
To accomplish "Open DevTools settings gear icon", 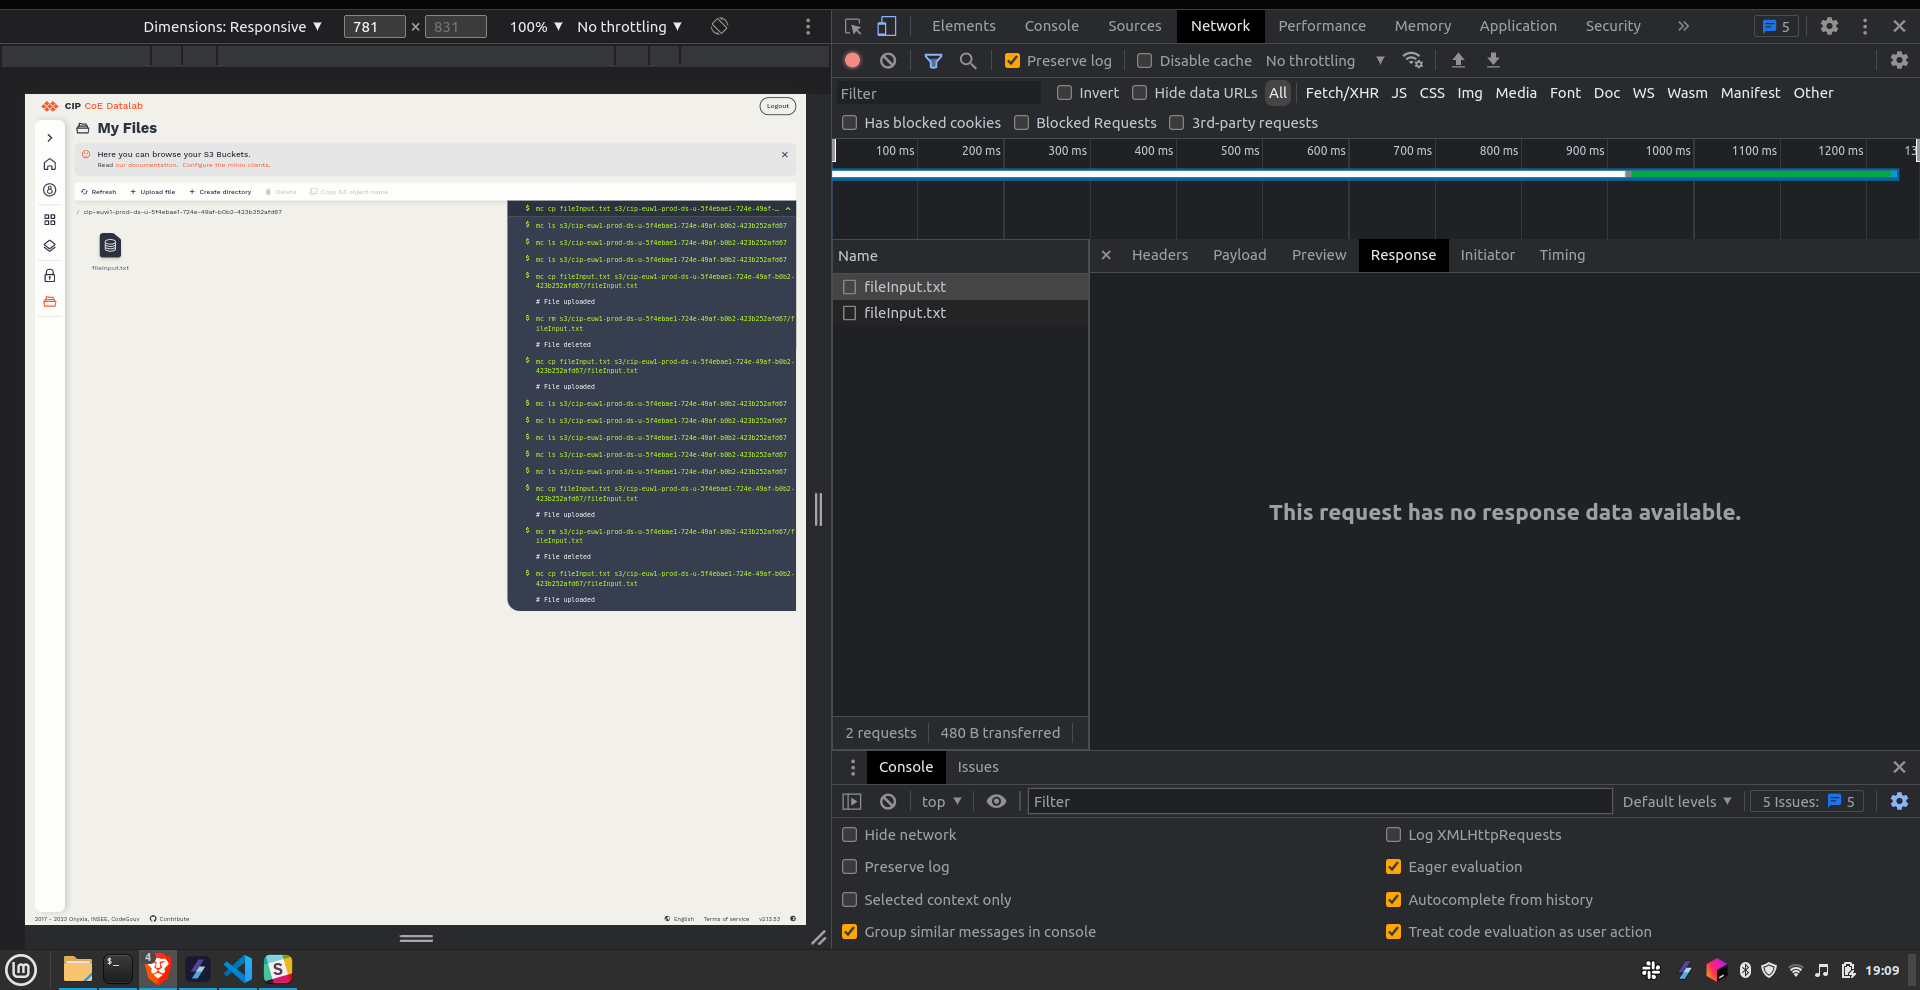I will (1830, 26).
